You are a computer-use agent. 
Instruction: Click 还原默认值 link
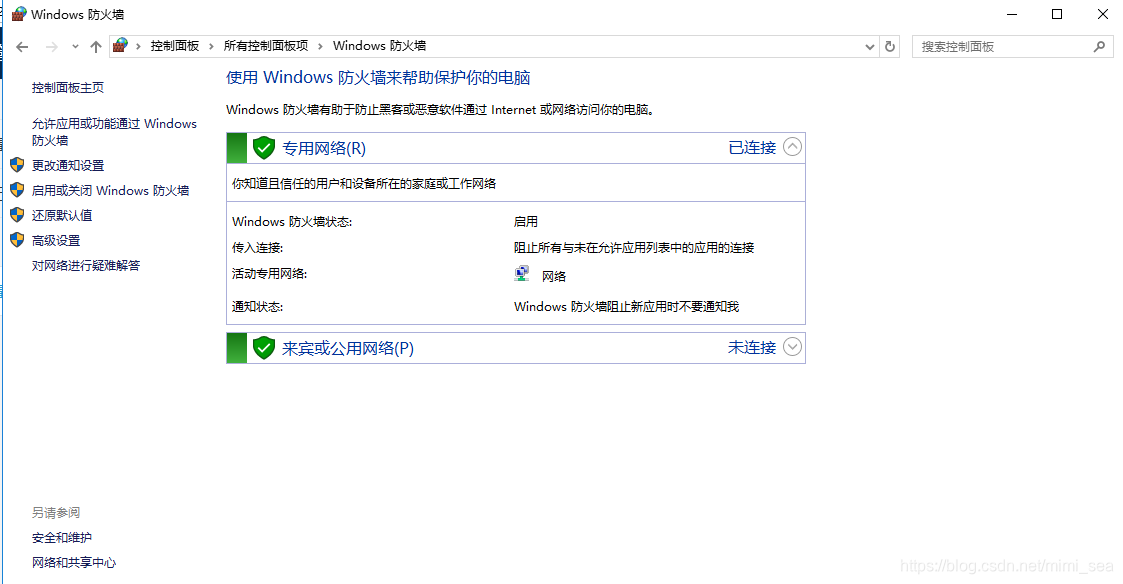pyautogui.click(x=62, y=215)
